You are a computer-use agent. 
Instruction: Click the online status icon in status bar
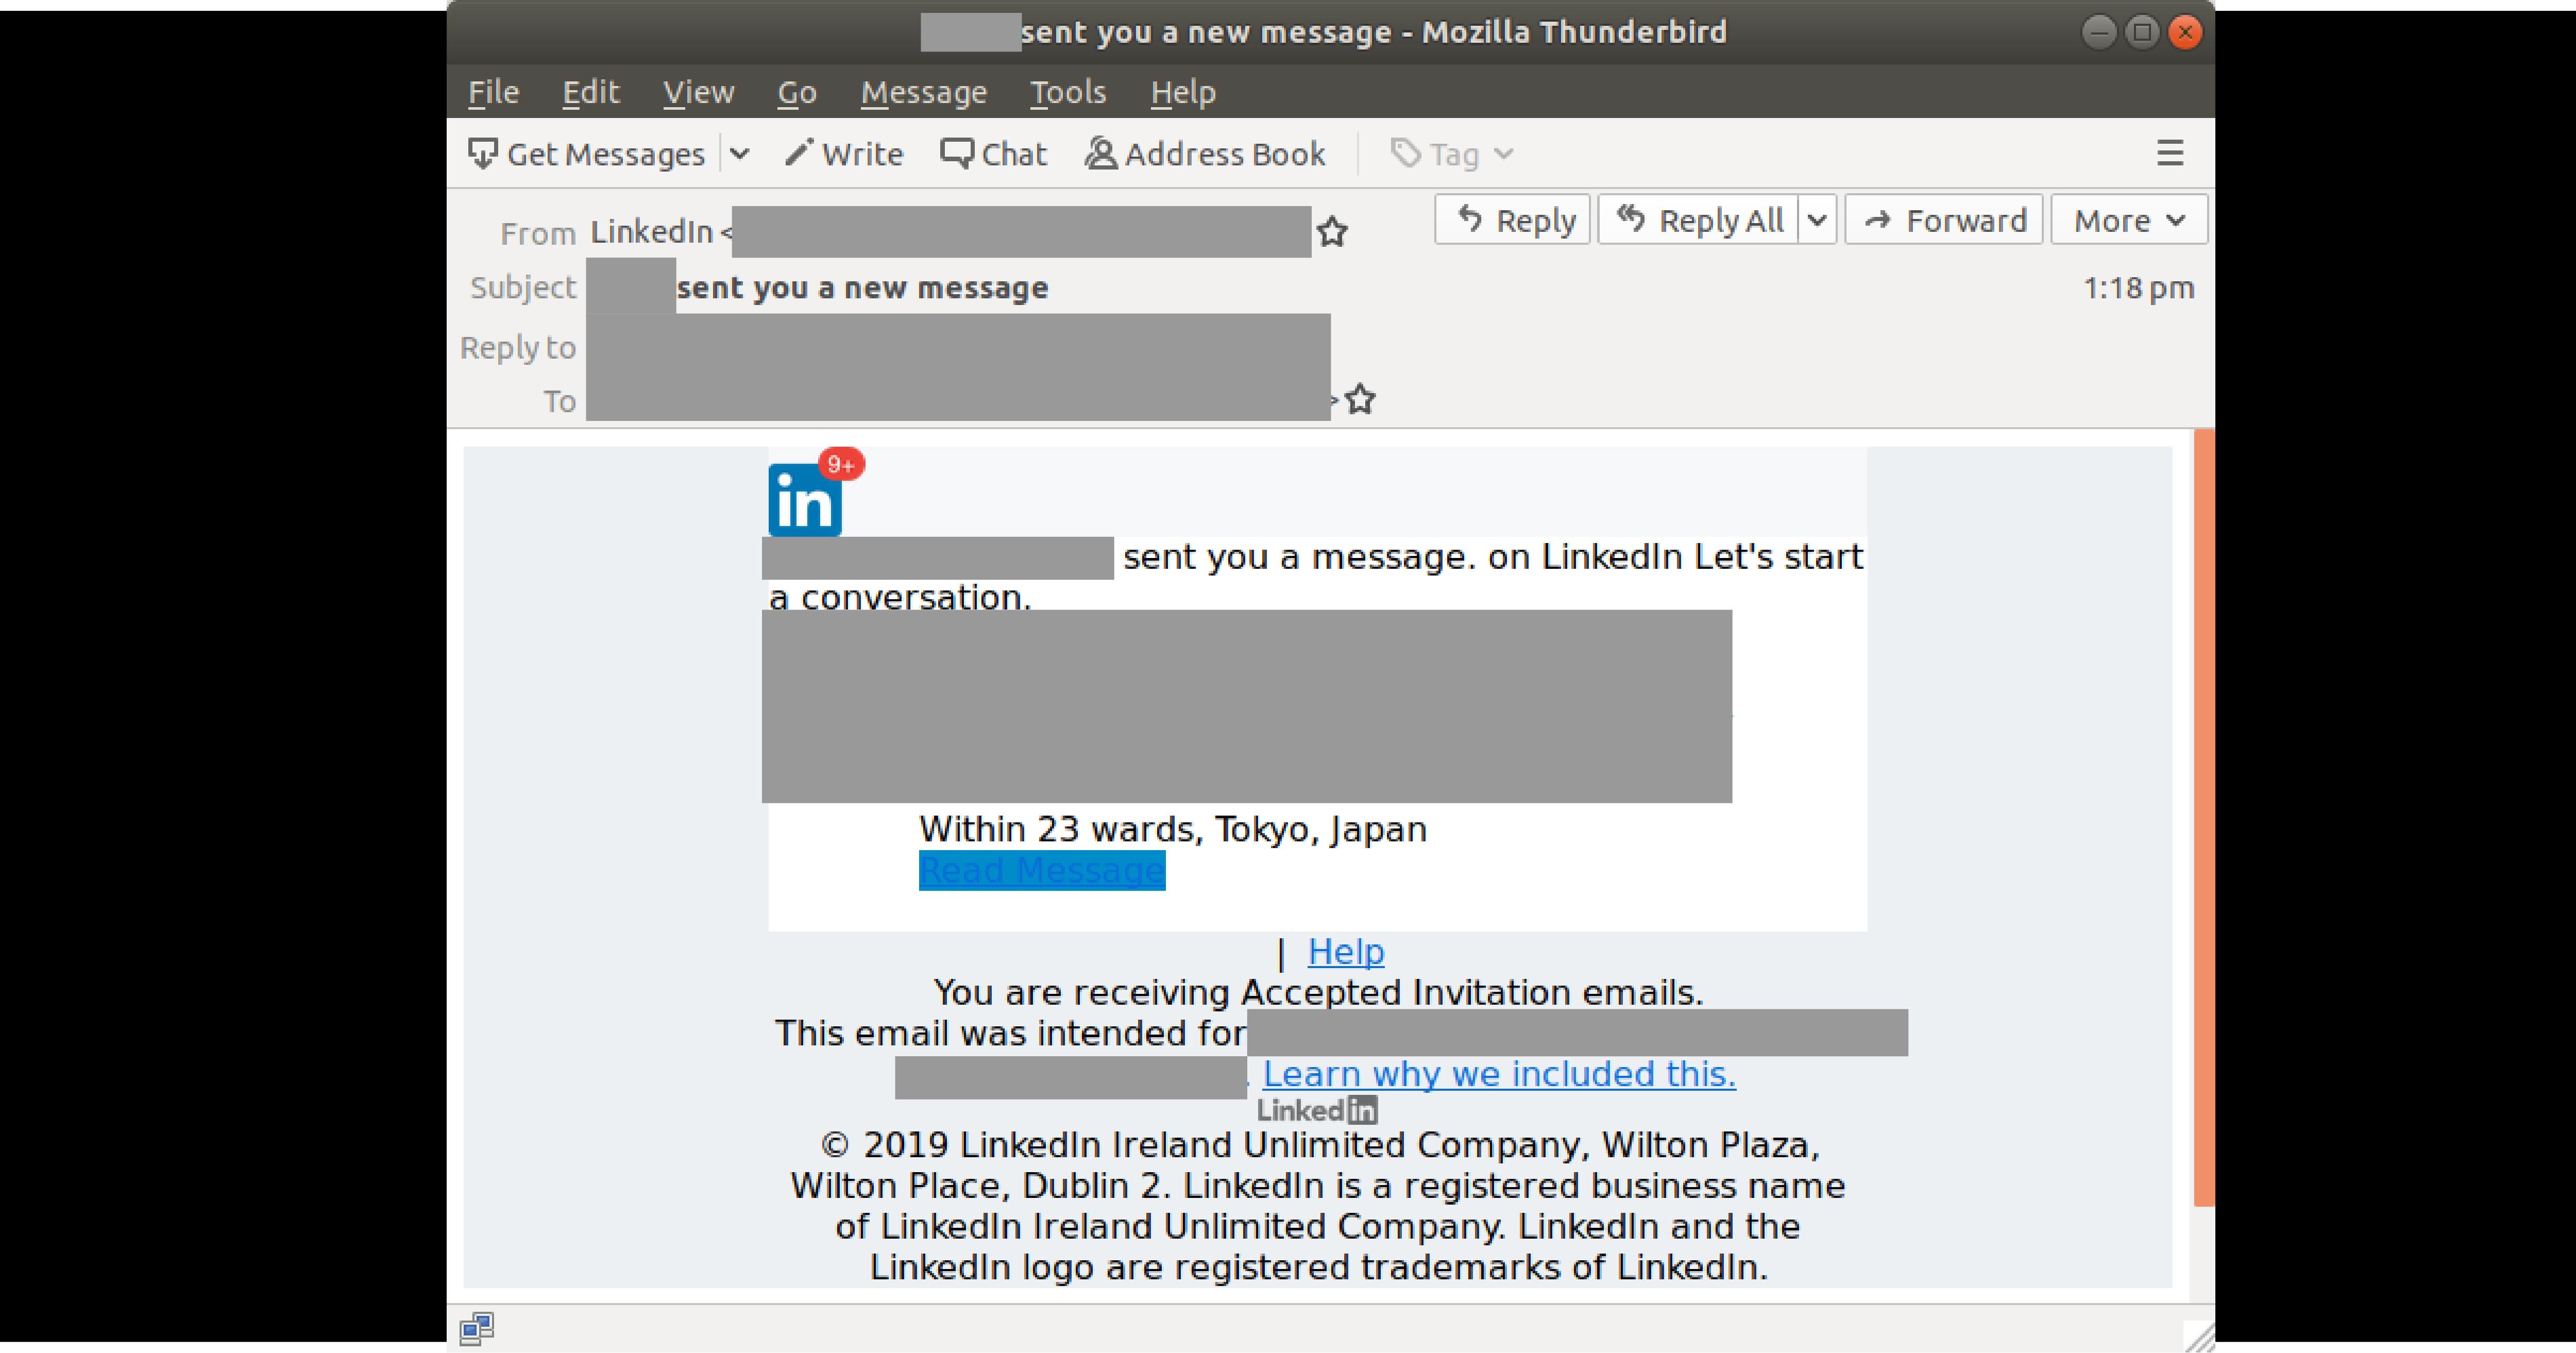[x=477, y=1328]
